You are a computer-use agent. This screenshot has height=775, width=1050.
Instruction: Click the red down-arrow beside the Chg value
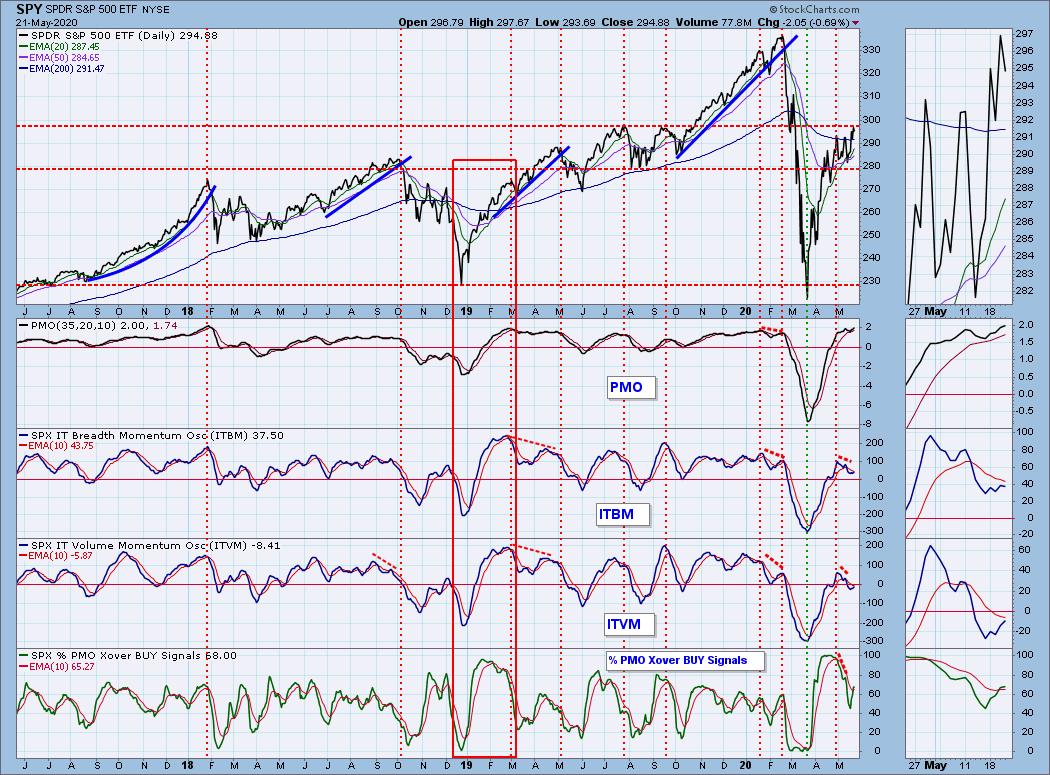point(854,23)
